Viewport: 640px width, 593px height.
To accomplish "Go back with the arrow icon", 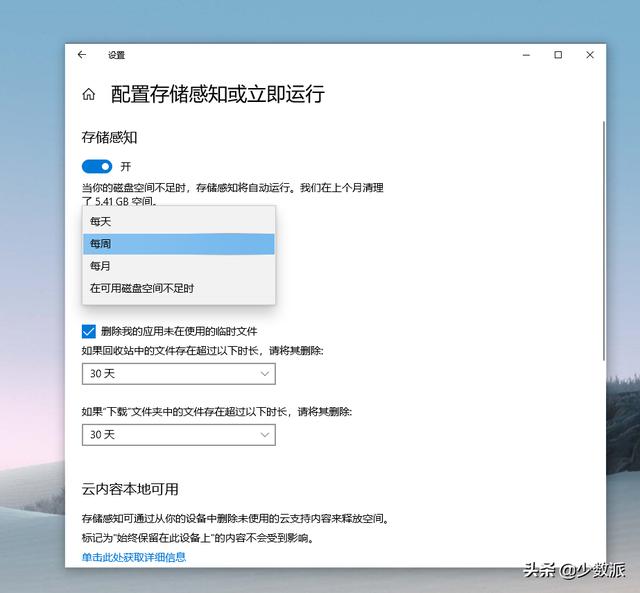I will [82, 55].
